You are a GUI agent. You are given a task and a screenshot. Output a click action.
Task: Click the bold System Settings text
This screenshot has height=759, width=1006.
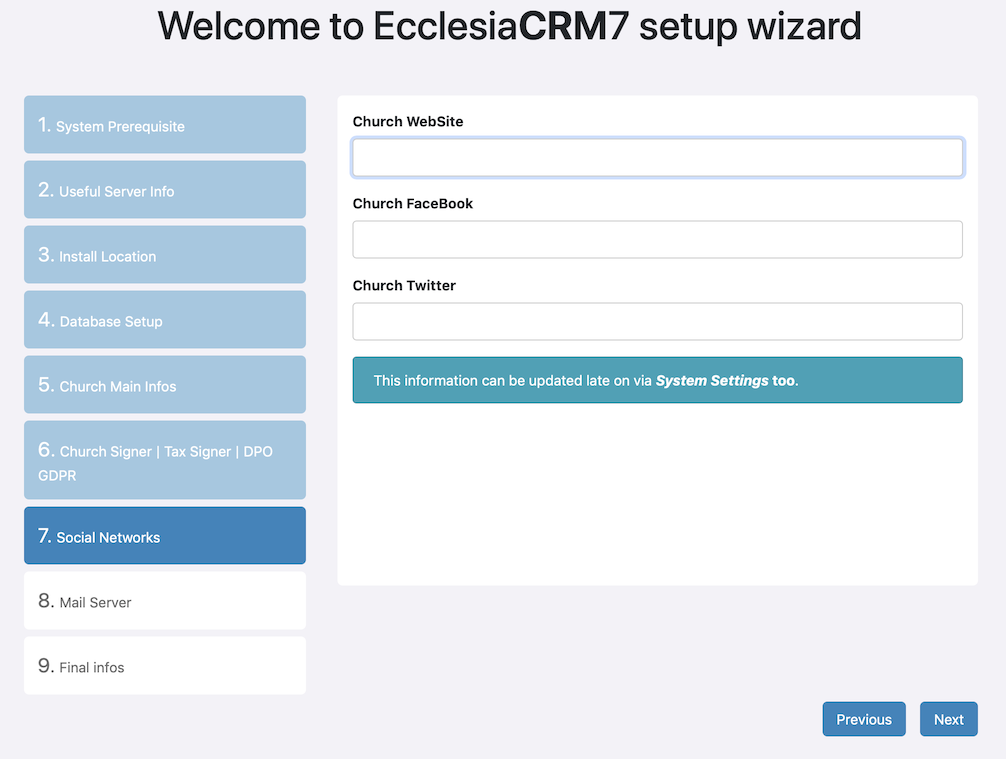[x=712, y=380]
